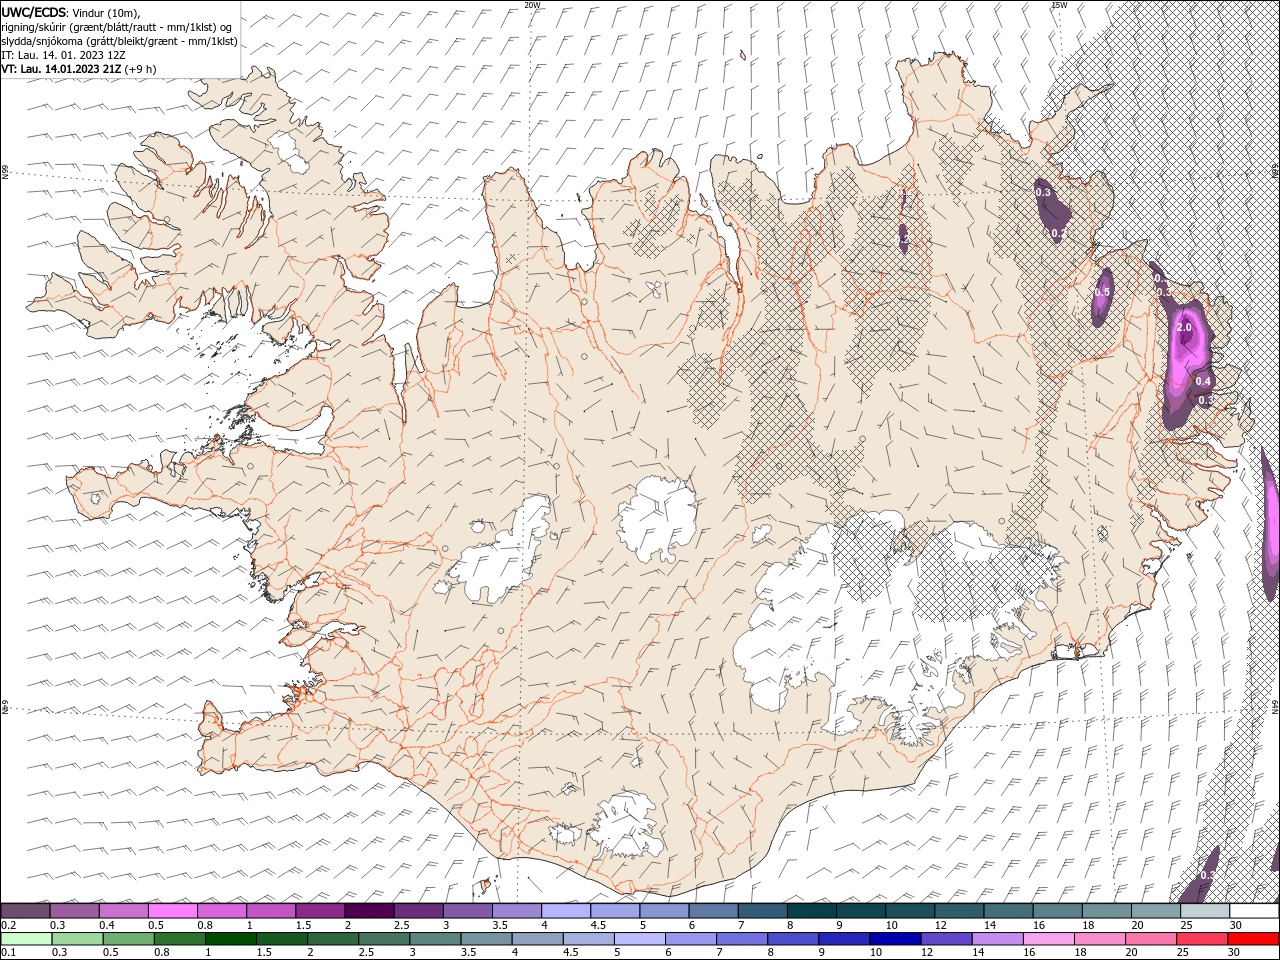Pick the light violet 14–16 swatch, bottom row
1280x960 pixels.
click(x=997, y=939)
